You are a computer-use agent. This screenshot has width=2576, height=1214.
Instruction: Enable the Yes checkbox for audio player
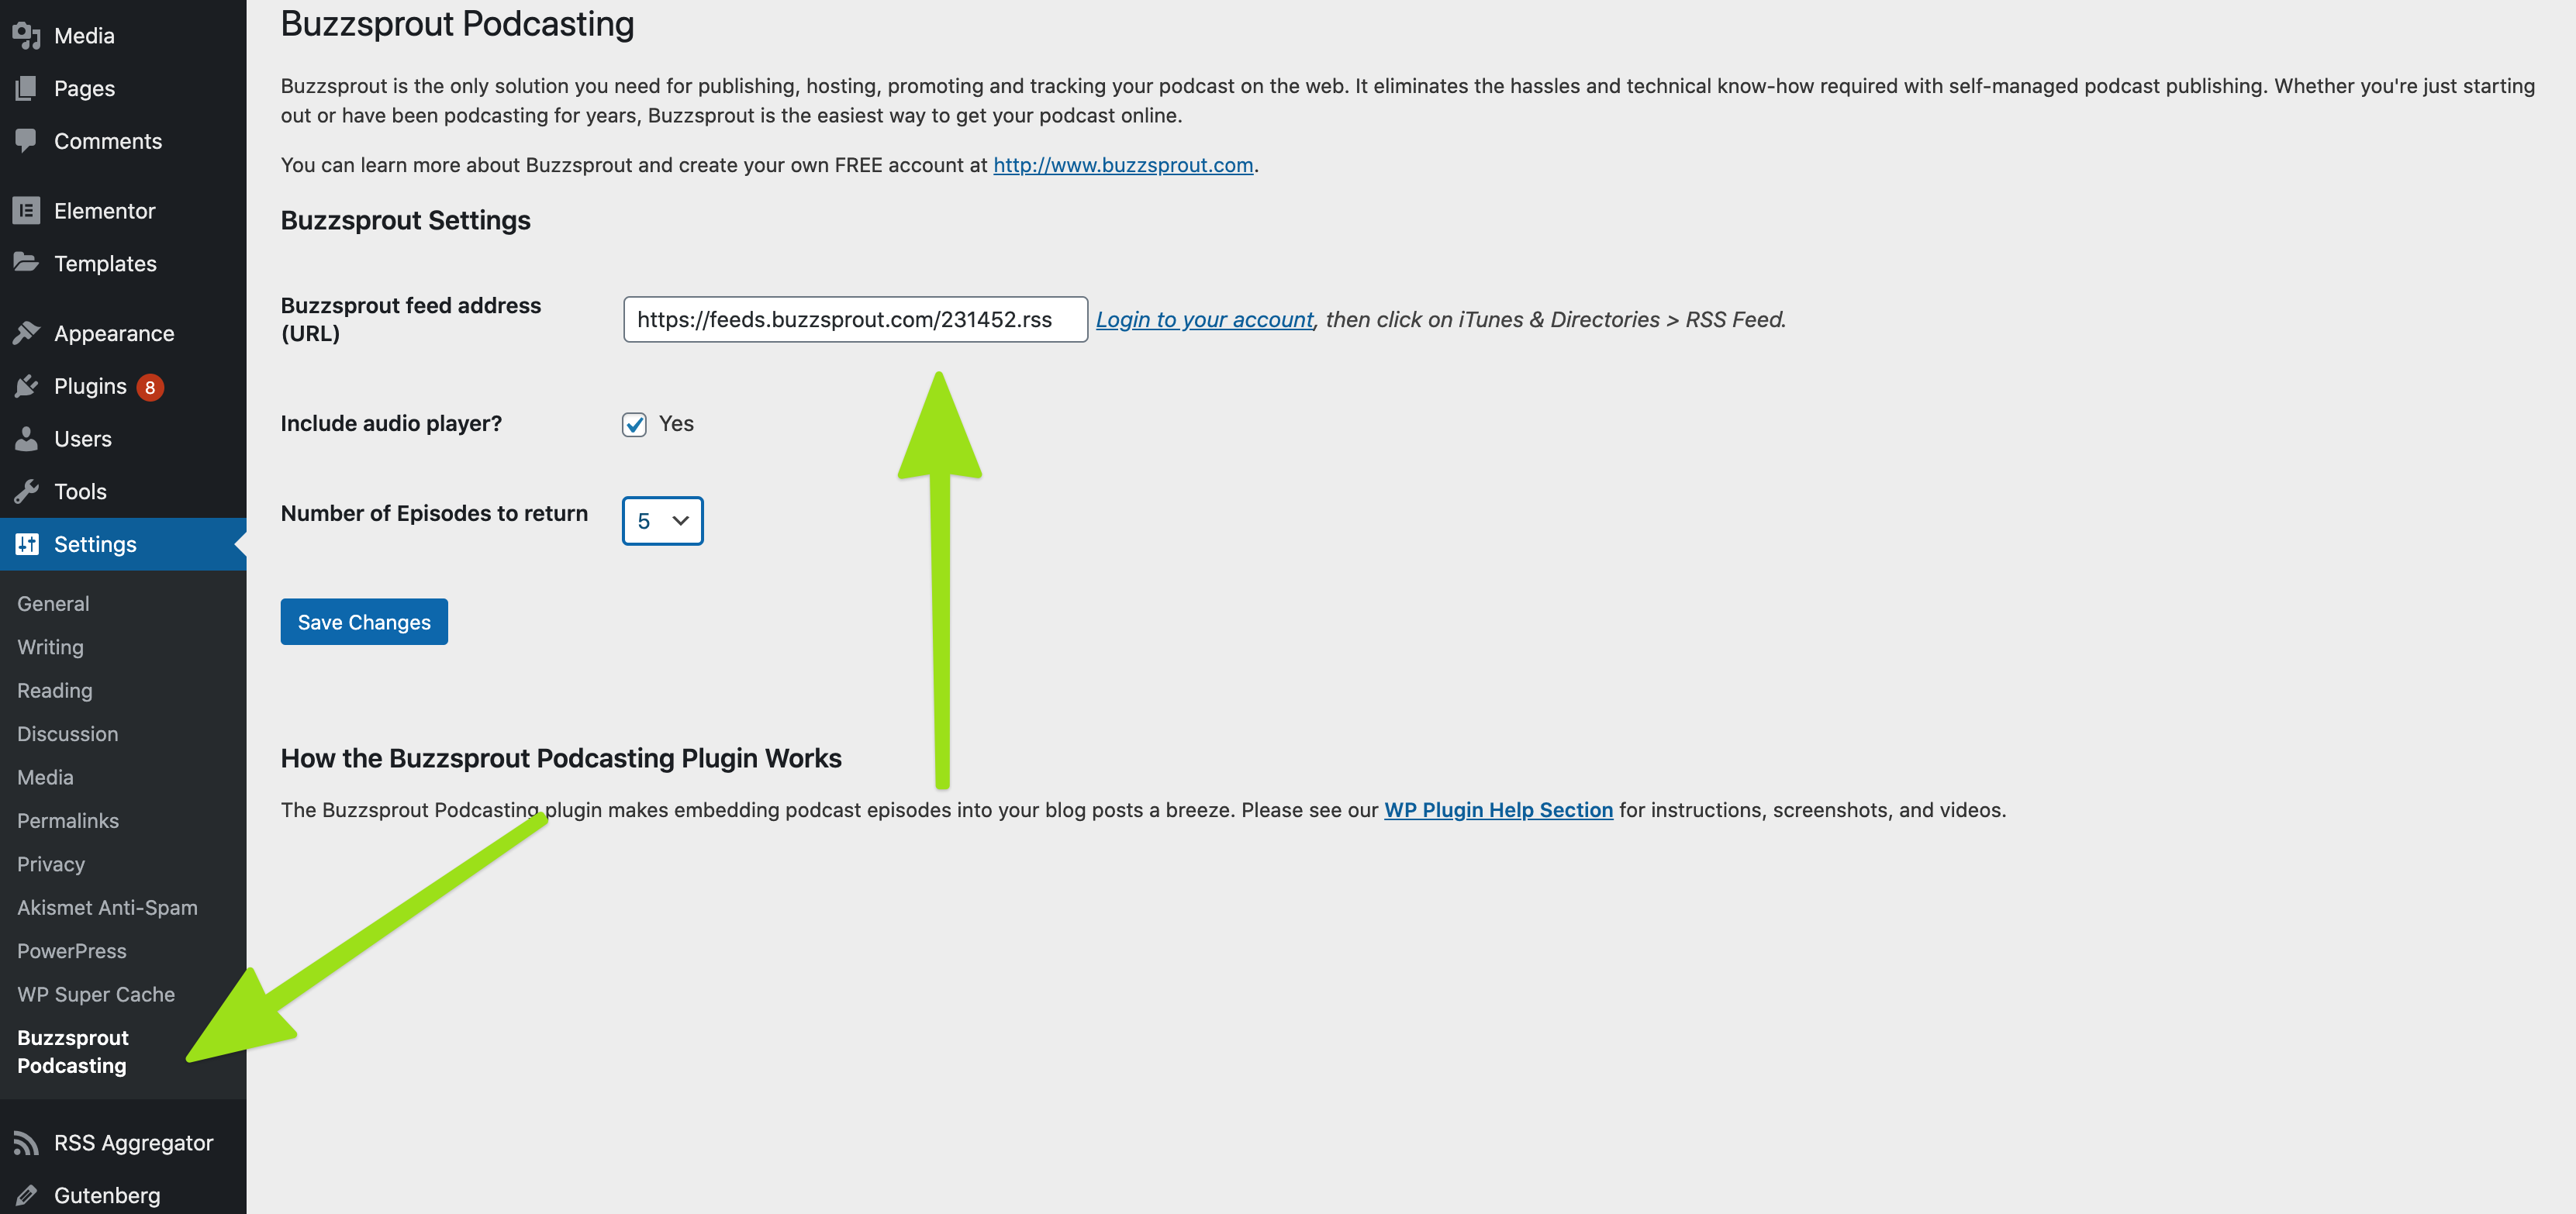pos(634,422)
